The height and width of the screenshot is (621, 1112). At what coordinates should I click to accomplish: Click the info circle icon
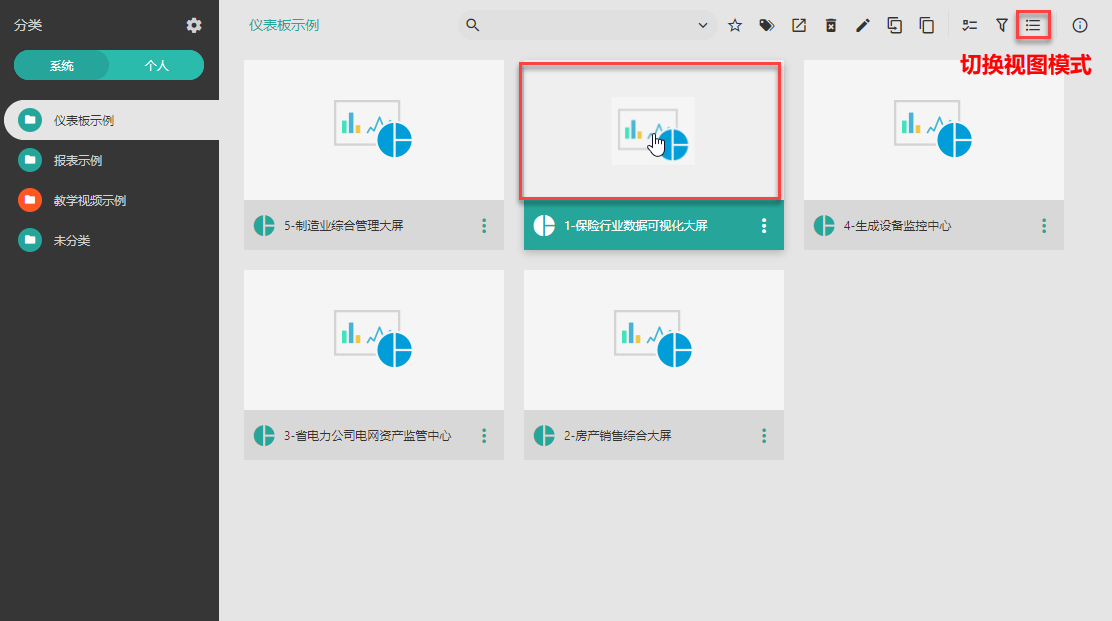click(x=1079, y=26)
